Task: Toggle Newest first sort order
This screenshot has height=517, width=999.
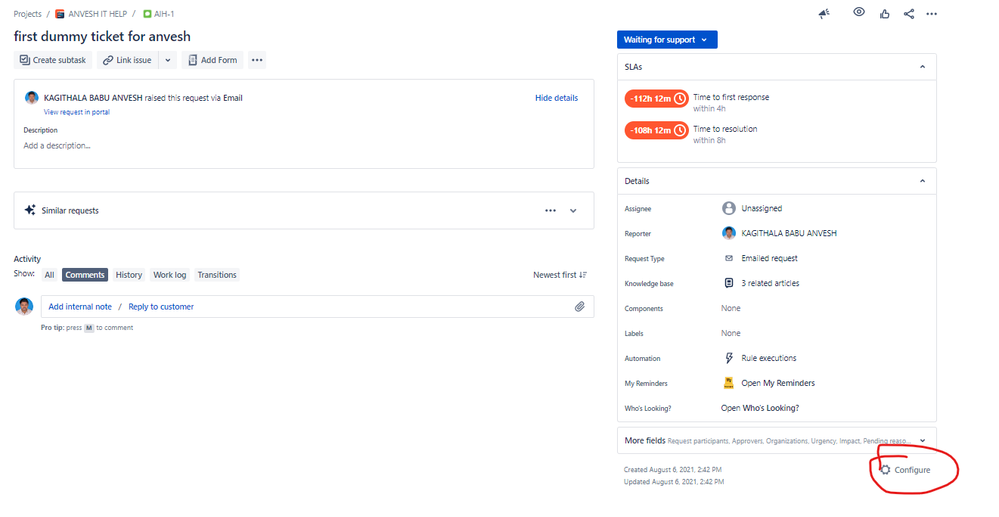Action: point(560,275)
